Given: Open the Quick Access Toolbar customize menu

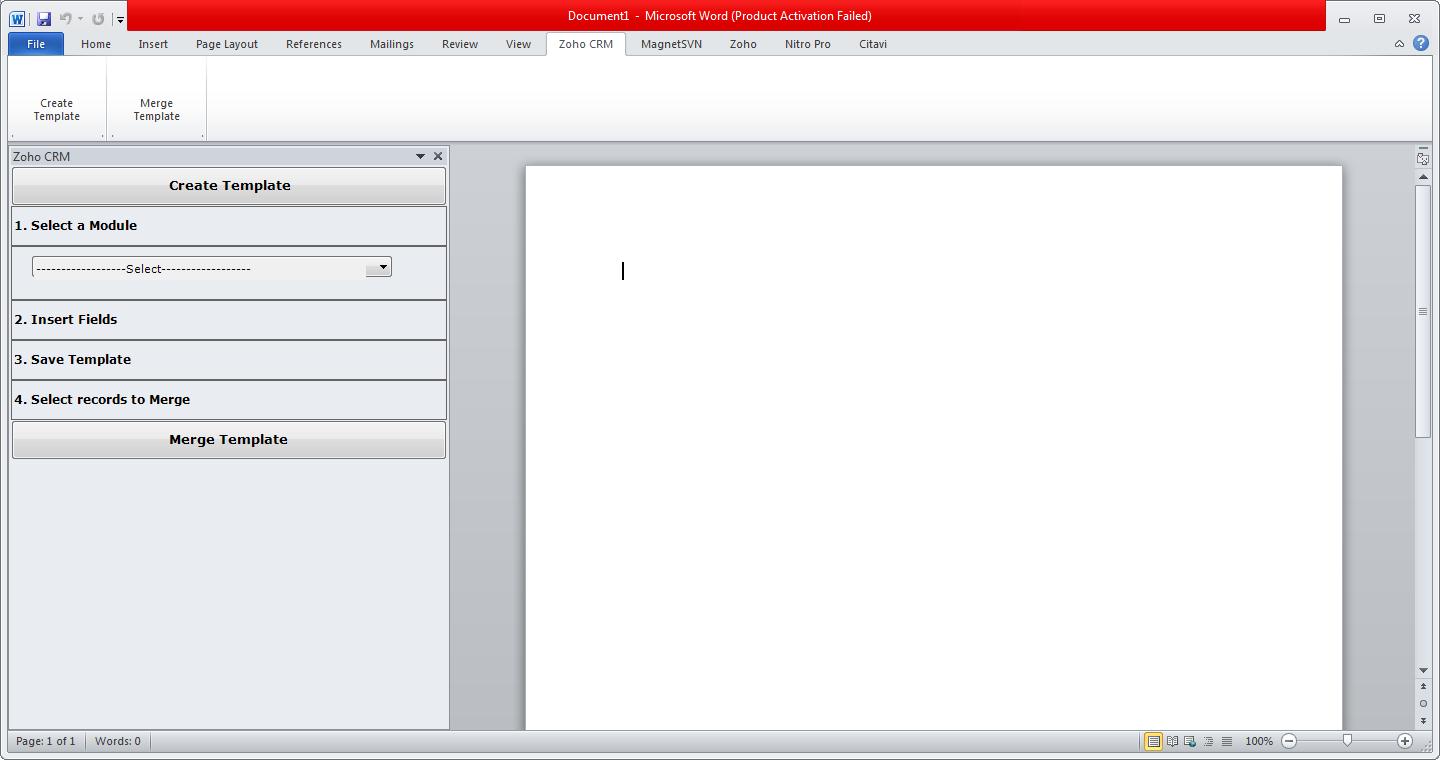Looking at the screenshot, I should coord(119,17).
